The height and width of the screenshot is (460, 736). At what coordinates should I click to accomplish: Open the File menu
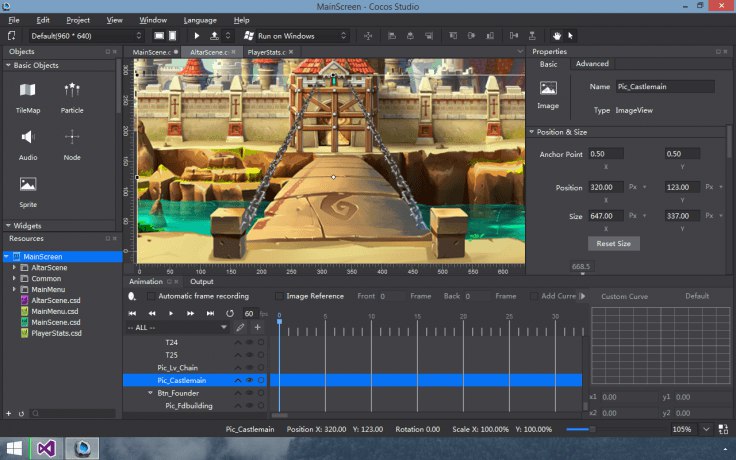click(x=14, y=20)
